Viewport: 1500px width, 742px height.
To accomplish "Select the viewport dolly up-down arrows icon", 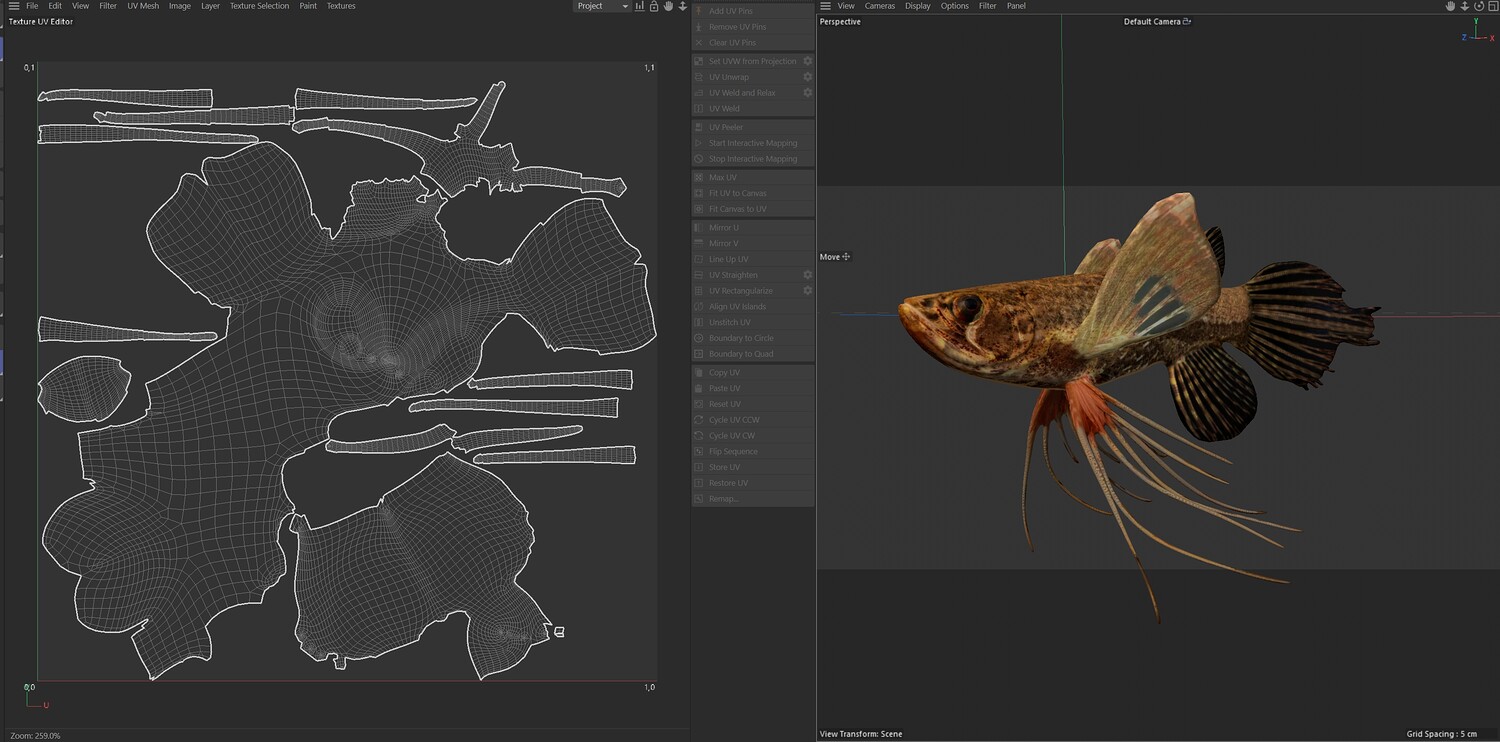I will (1465, 6).
